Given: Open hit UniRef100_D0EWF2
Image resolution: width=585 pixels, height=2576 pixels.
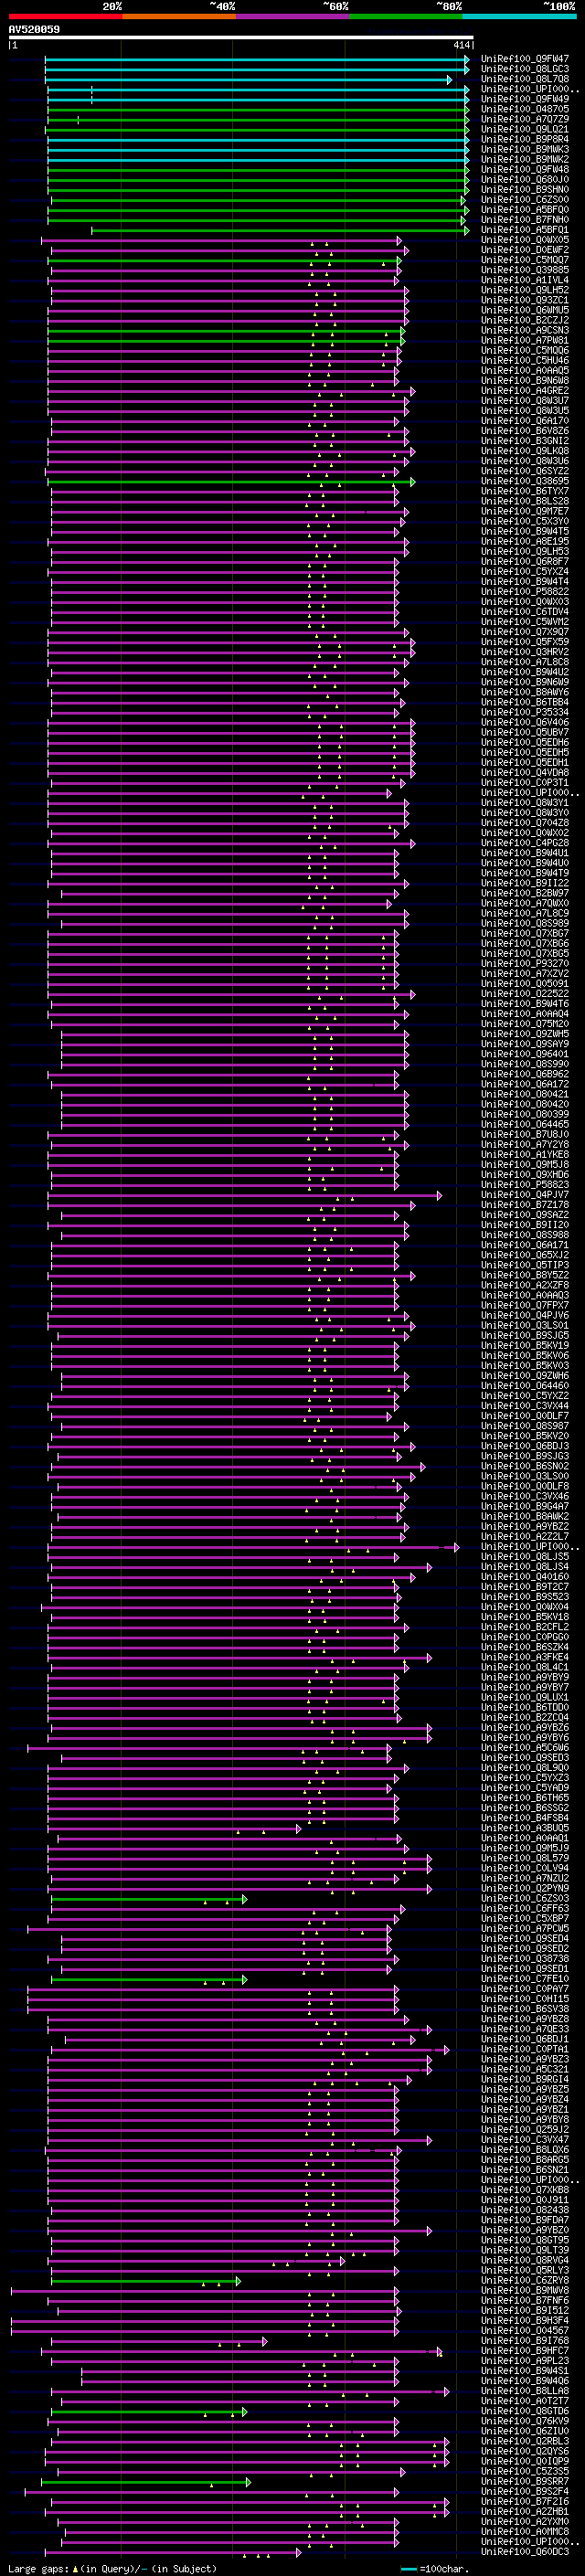Looking at the screenshot, I should point(525,250).
